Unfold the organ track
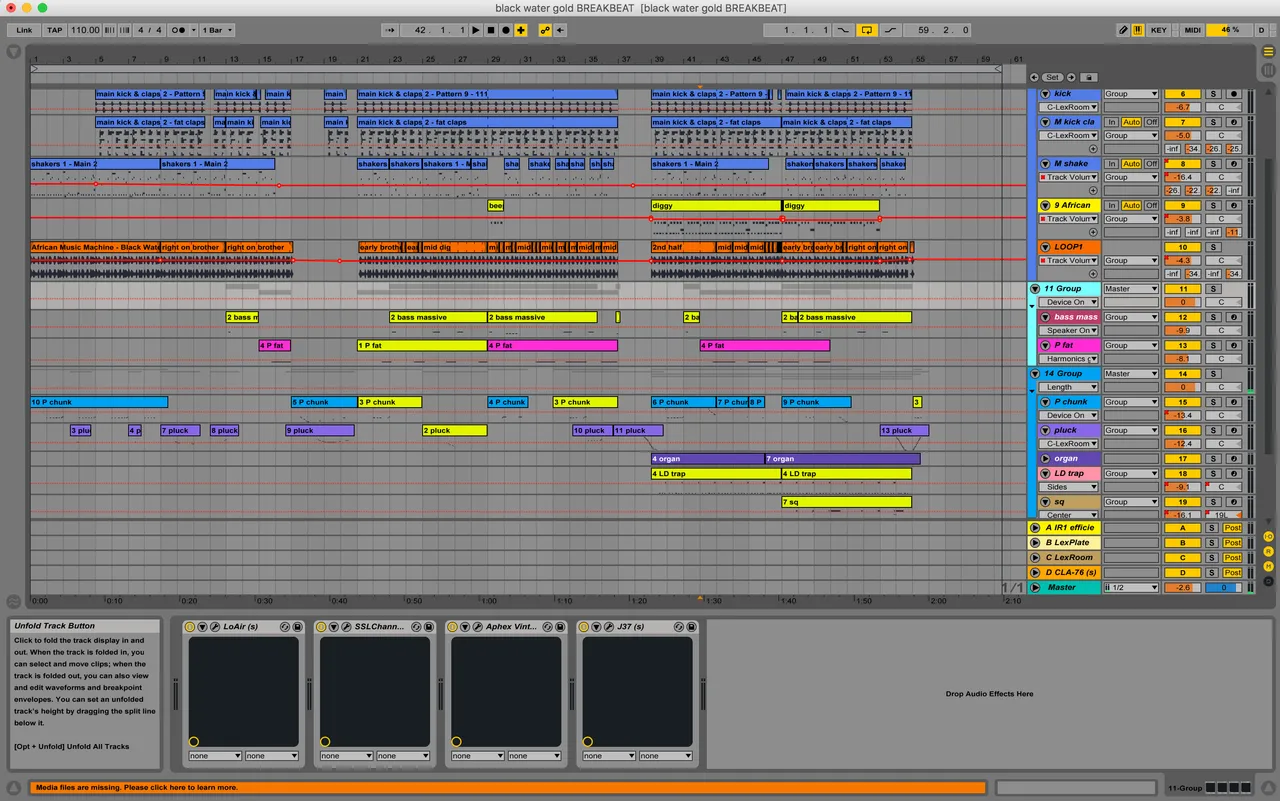The height and width of the screenshot is (801, 1280). [x=1045, y=459]
